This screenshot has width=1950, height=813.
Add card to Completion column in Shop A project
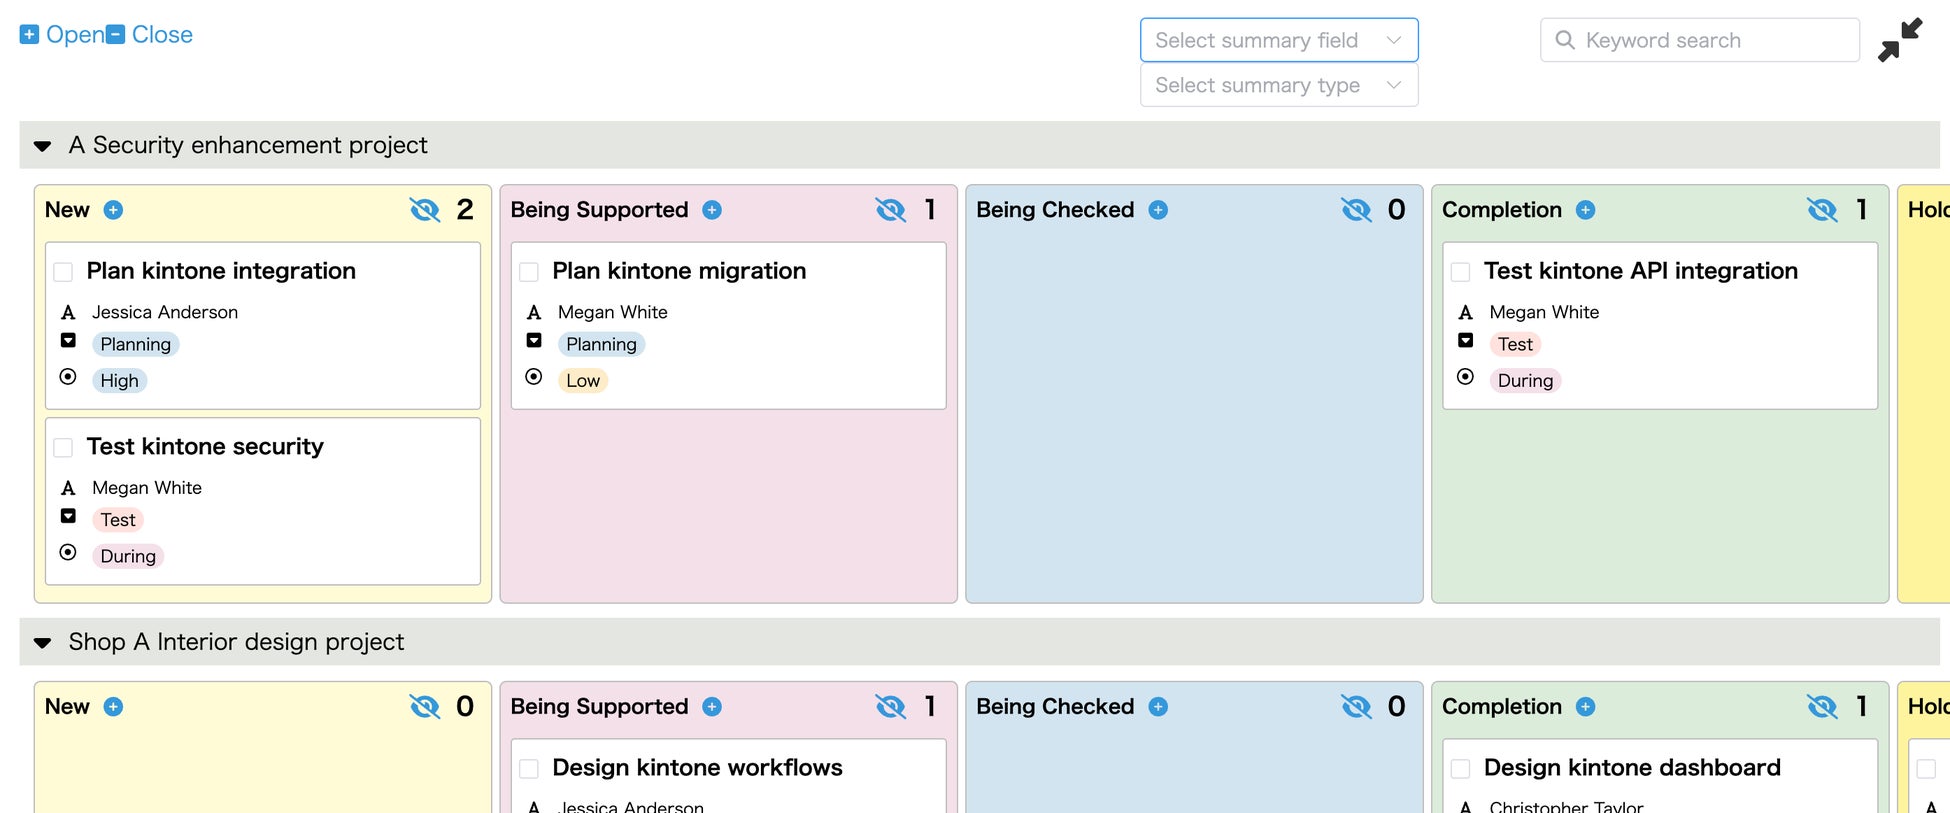tap(1585, 707)
